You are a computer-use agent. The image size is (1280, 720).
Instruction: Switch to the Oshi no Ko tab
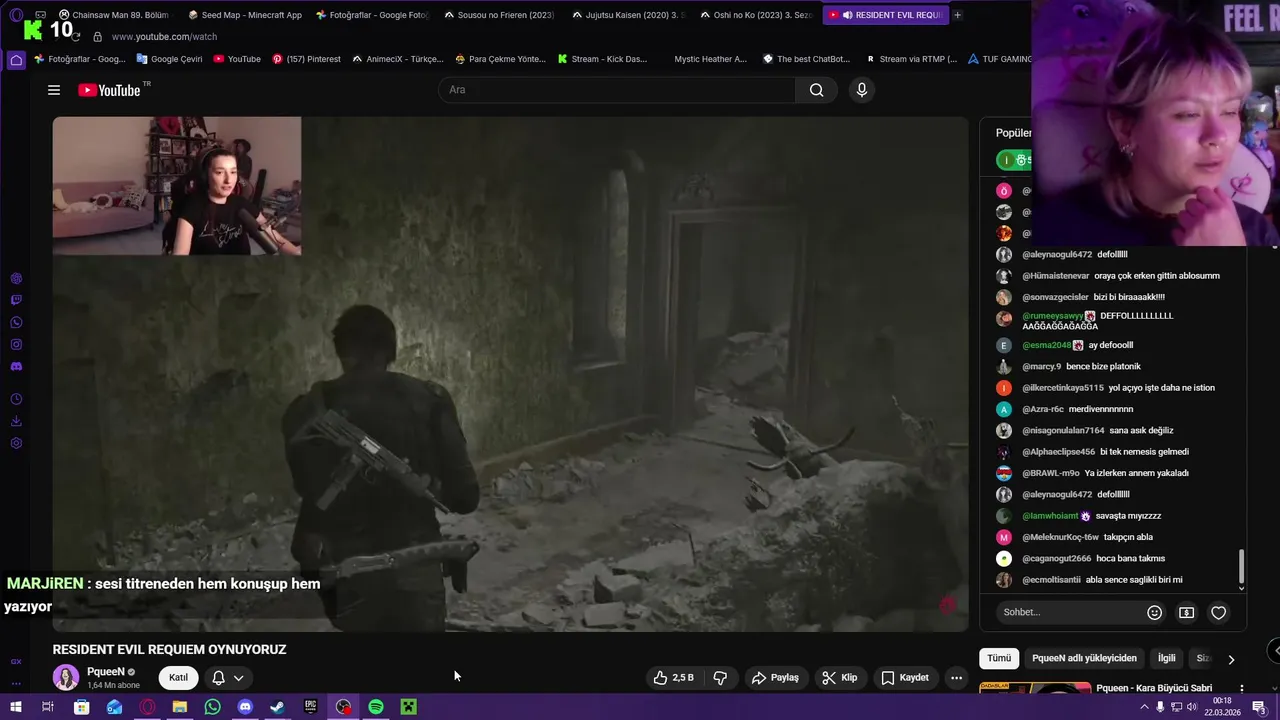756,15
